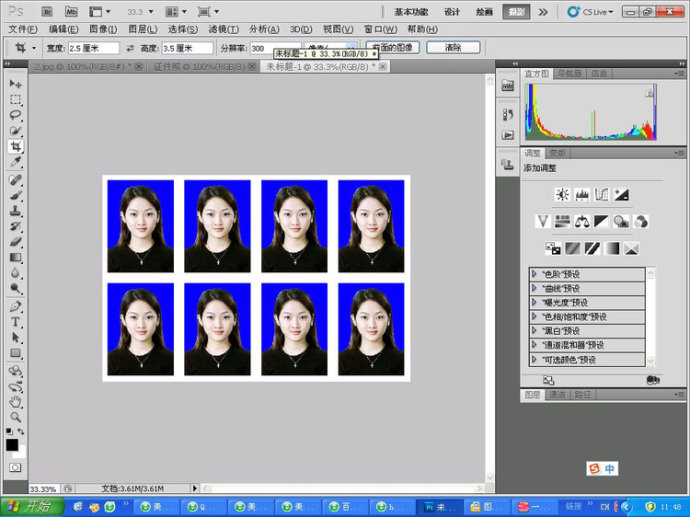Expand the "色阶" presets list
Image resolution: width=690 pixels, height=517 pixels.
[x=535, y=274]
